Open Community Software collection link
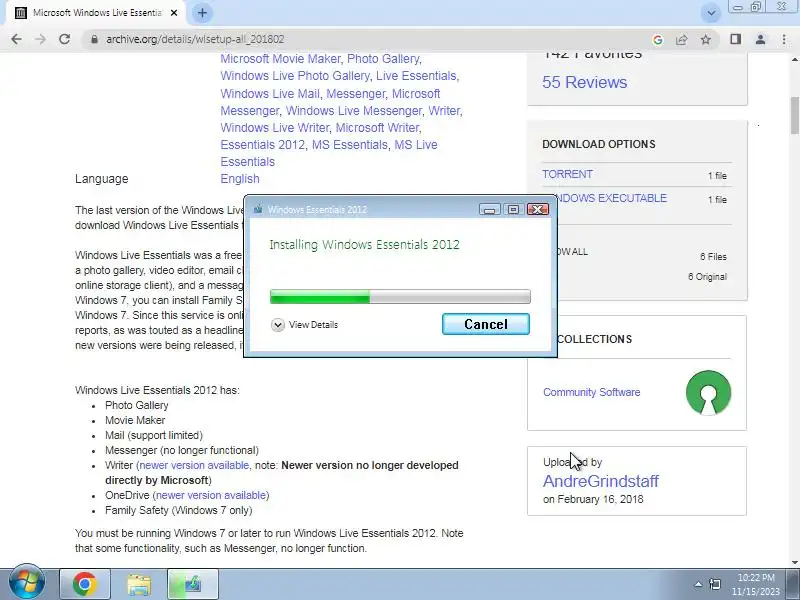Image resolution: width=800 pixels, height=600 pixels. pos(591,392)
